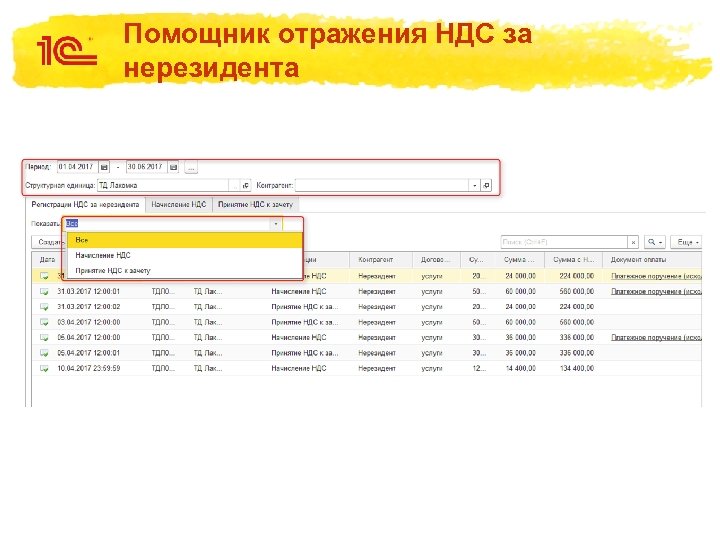720x540 pixels.
Task: Collapse the Показать dropdown arrow
Action: (x=276, y=224)
